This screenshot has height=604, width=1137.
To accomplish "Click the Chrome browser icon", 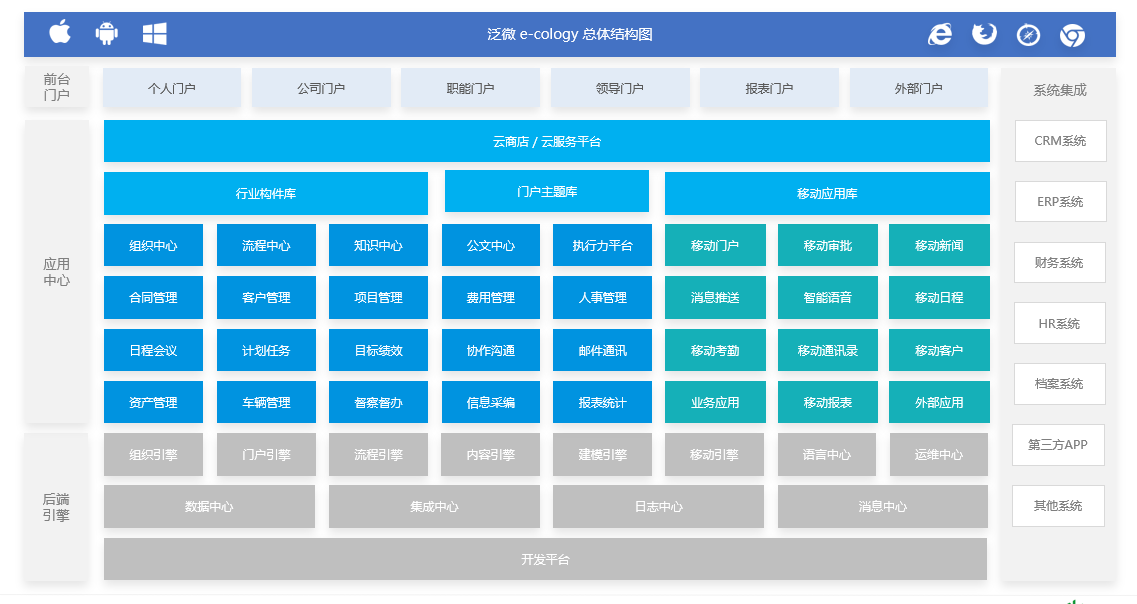I will 1072,35.
